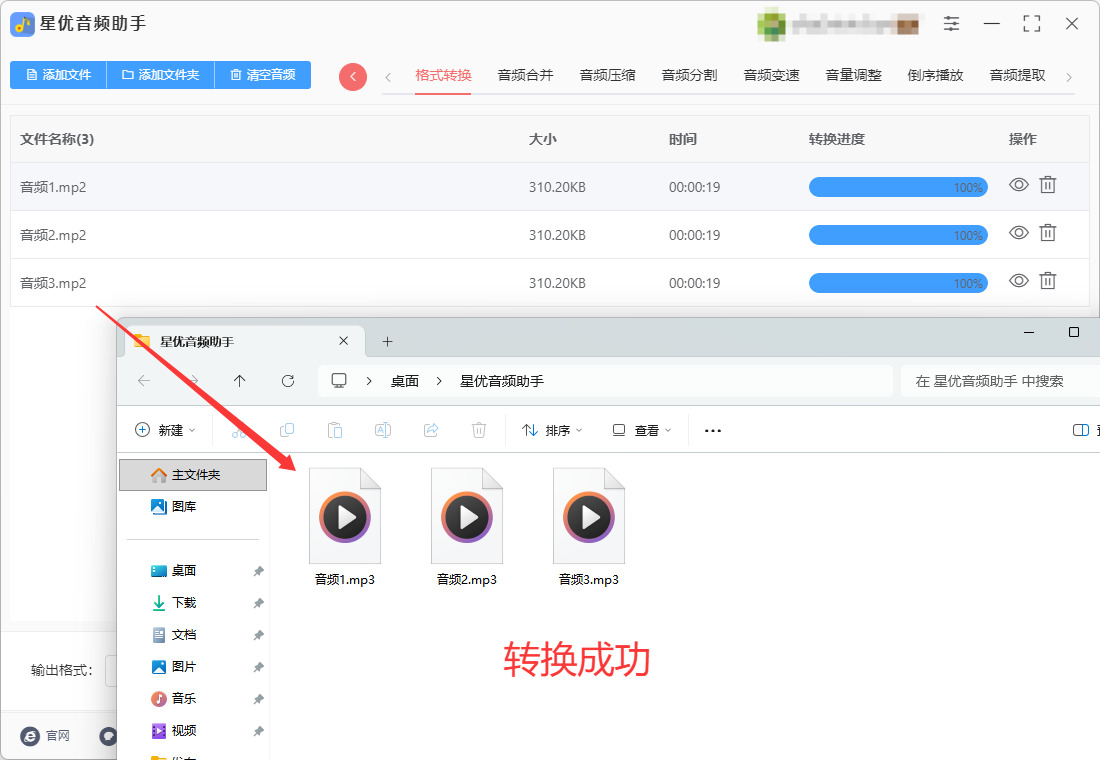Go to the 音频变速 tab
This screenshot has width=1100, height=760.
pos(772,75)
